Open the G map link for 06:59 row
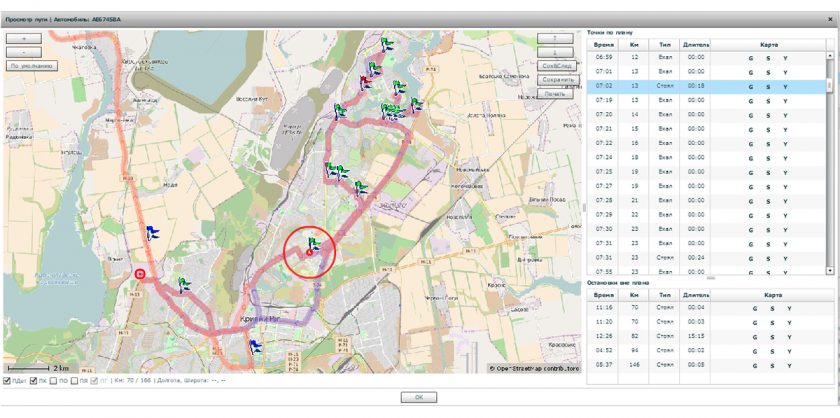The height and width of the screenshot is (418, 840). [751, 58]
